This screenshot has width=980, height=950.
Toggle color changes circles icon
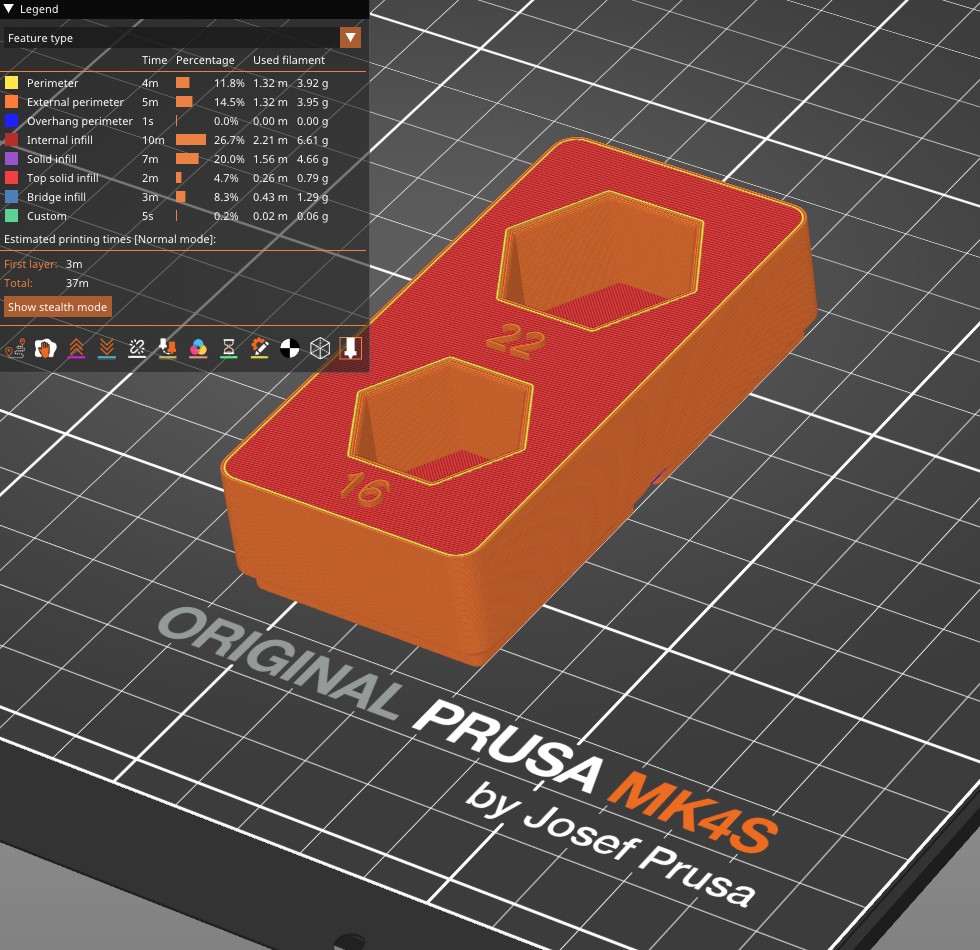(198, 348)
